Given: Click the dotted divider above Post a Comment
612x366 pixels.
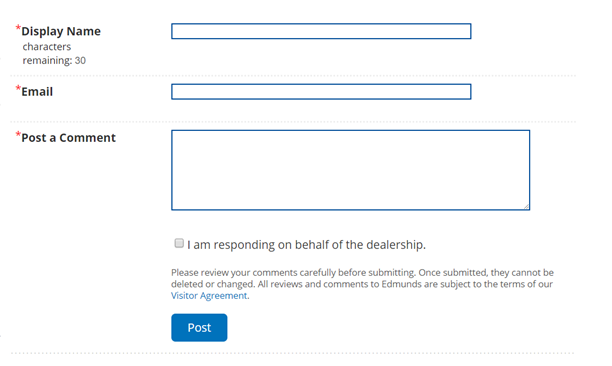Looking at the screenshot, I should click(x=293, y=122).
